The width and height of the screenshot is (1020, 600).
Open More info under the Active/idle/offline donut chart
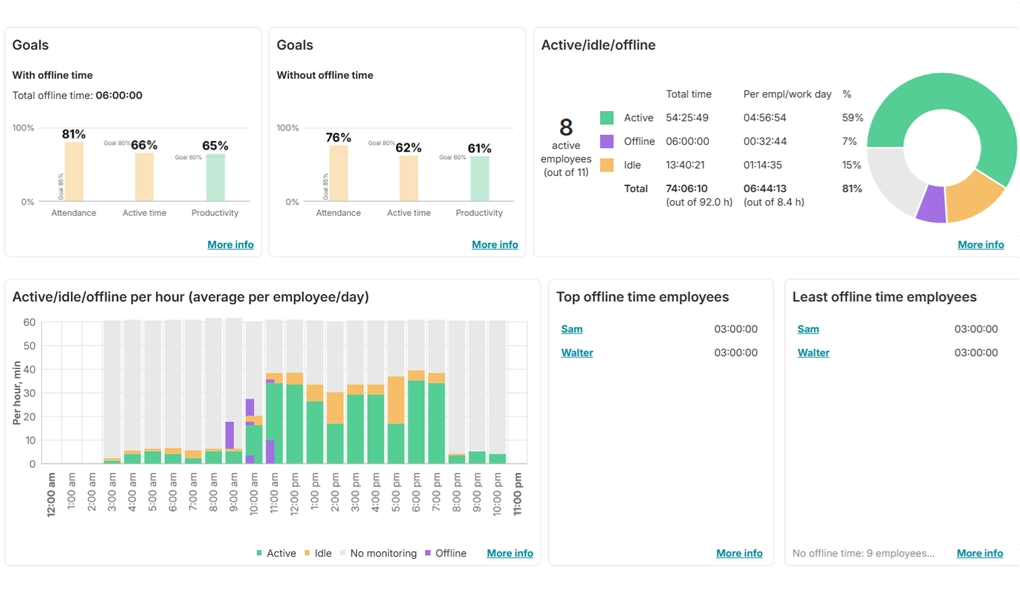(x=981, y=245)
